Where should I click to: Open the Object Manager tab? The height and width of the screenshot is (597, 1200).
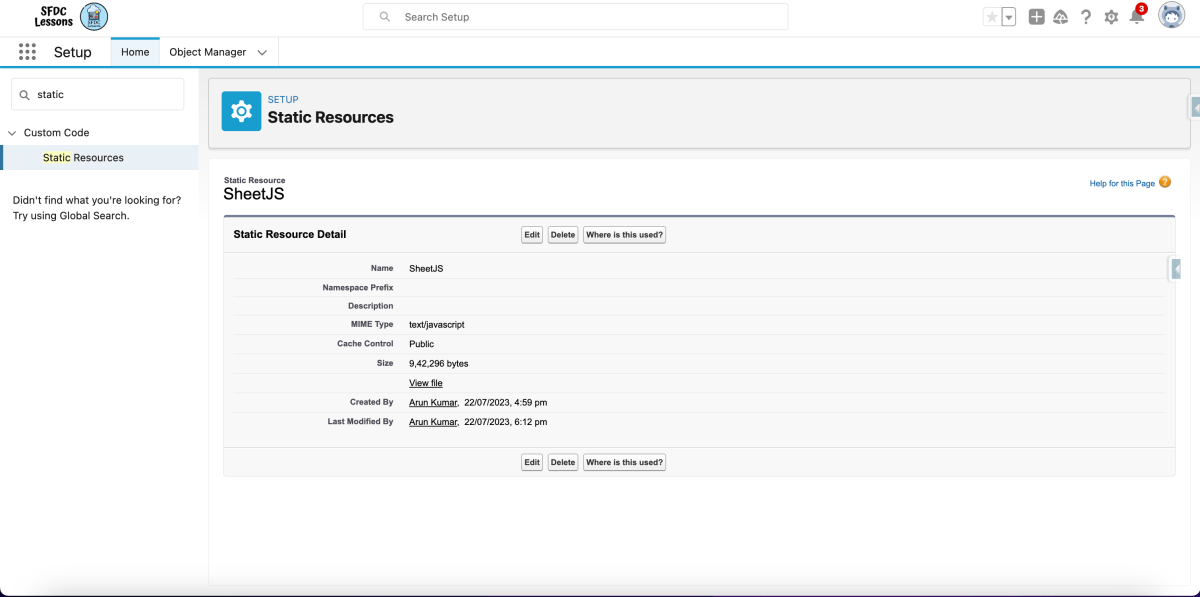[x=208, y=52]
